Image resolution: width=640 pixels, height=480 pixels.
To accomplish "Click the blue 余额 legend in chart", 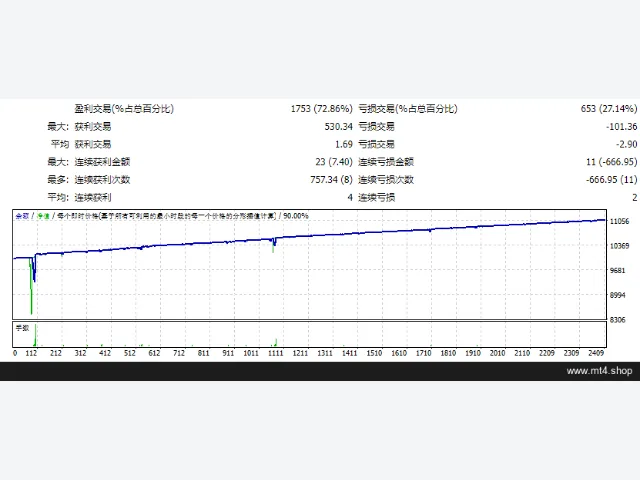I will click(22, 216).
